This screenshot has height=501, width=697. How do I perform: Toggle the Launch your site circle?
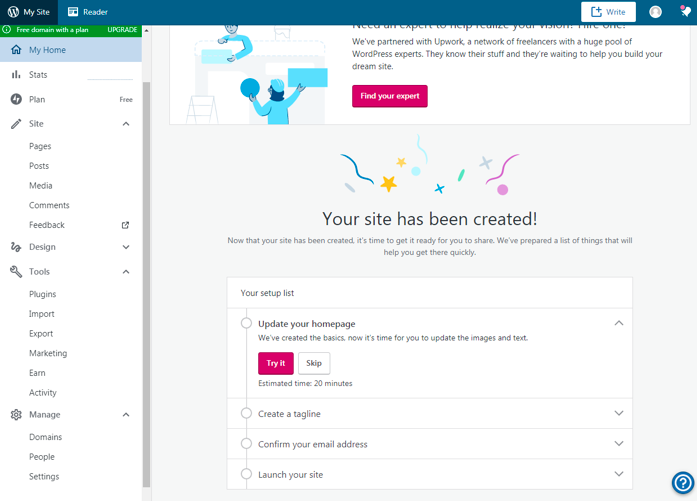pyautogui.click(x=246, y=474)
